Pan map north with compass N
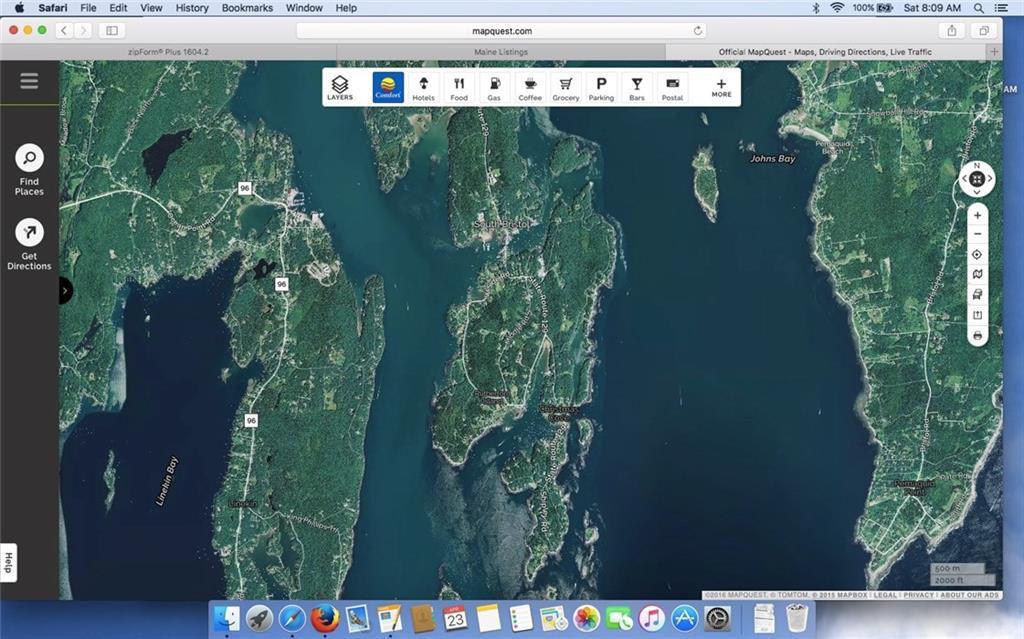Screen dimensions: 1024x639 tap(977, 165)
